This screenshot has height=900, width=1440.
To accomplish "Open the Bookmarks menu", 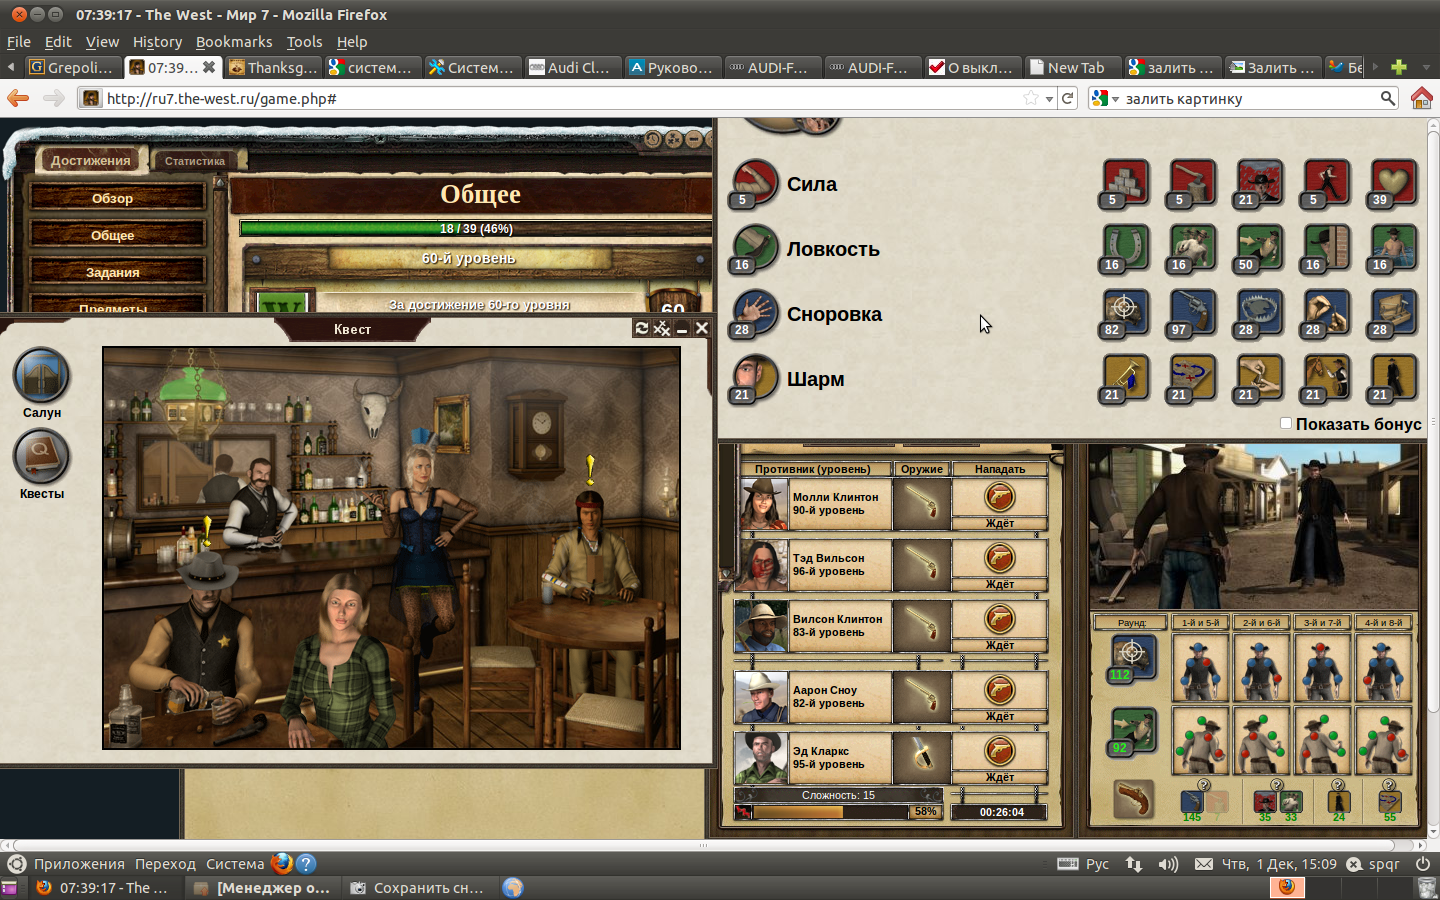I will point(234,42).
